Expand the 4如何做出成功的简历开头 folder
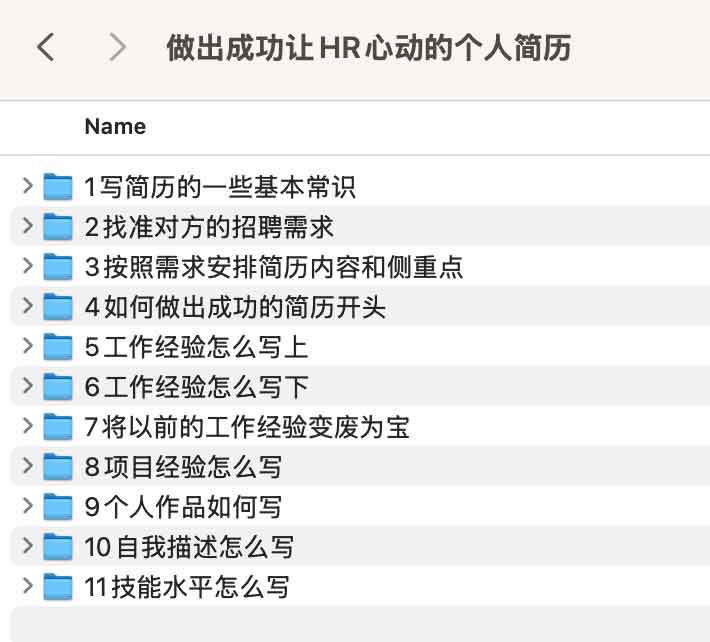The image size is (710, 642). click(27, 306)
